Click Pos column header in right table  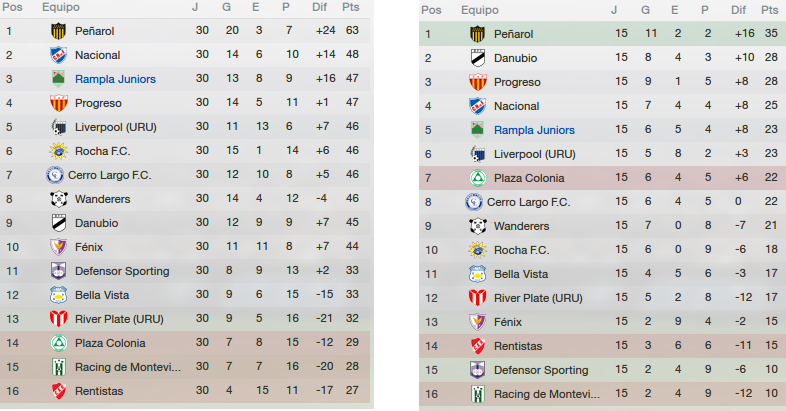431,10
